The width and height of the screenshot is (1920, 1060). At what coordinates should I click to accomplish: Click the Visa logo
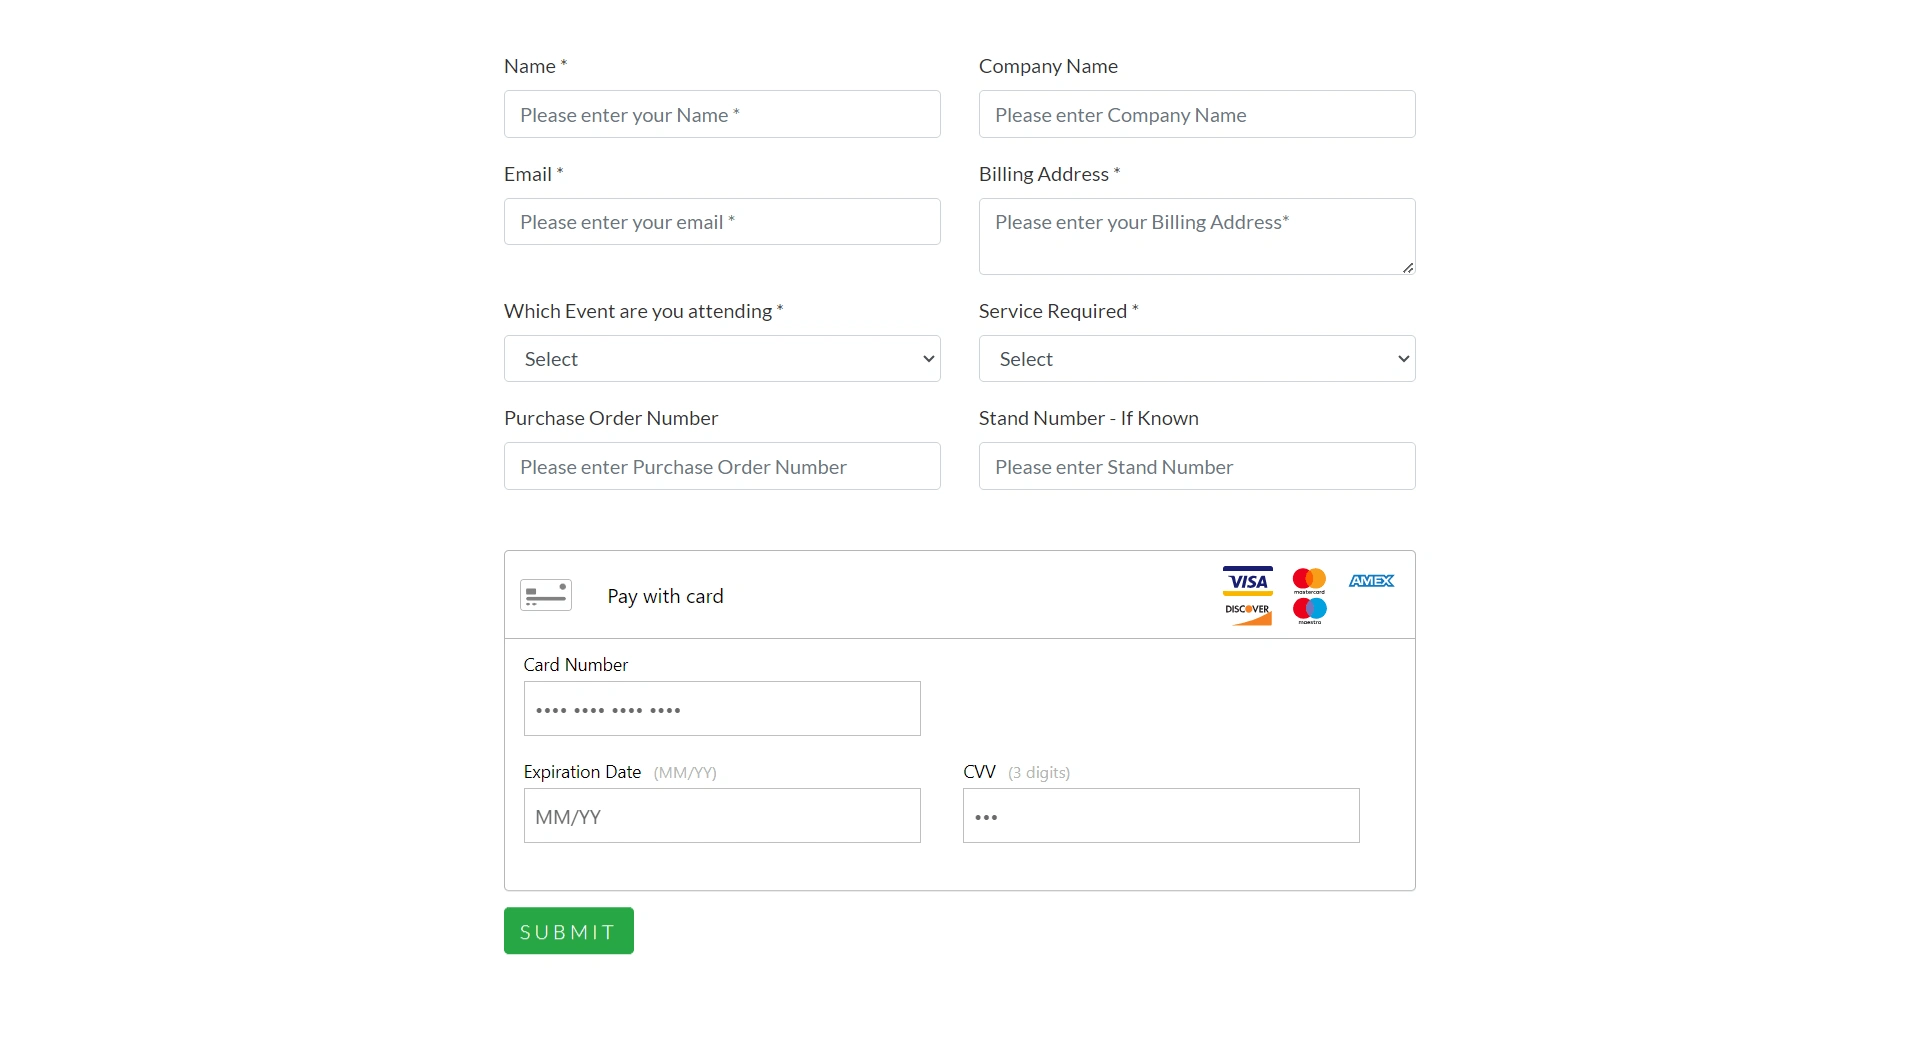(x=1248, y=581)
